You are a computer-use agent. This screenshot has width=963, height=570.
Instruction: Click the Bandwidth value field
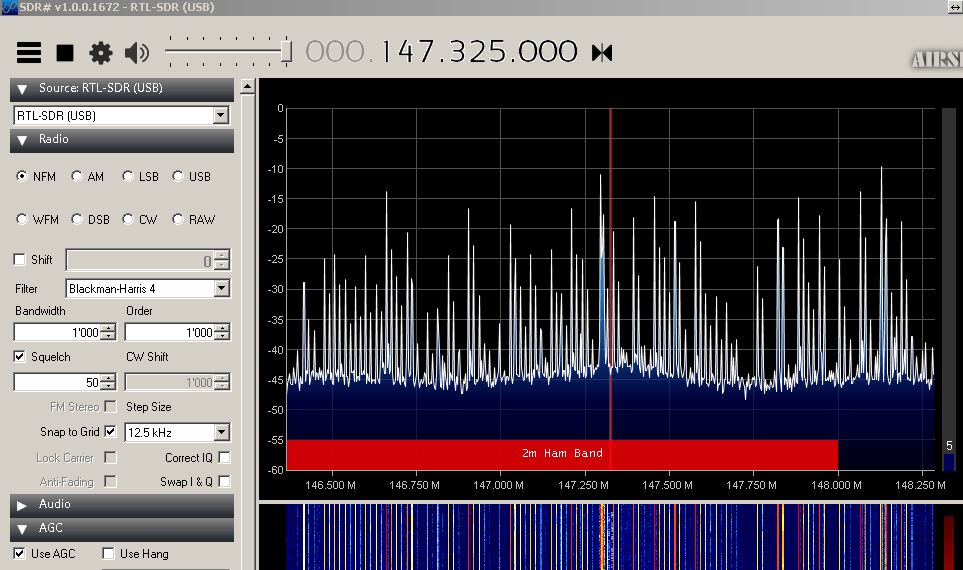(57, 332)
